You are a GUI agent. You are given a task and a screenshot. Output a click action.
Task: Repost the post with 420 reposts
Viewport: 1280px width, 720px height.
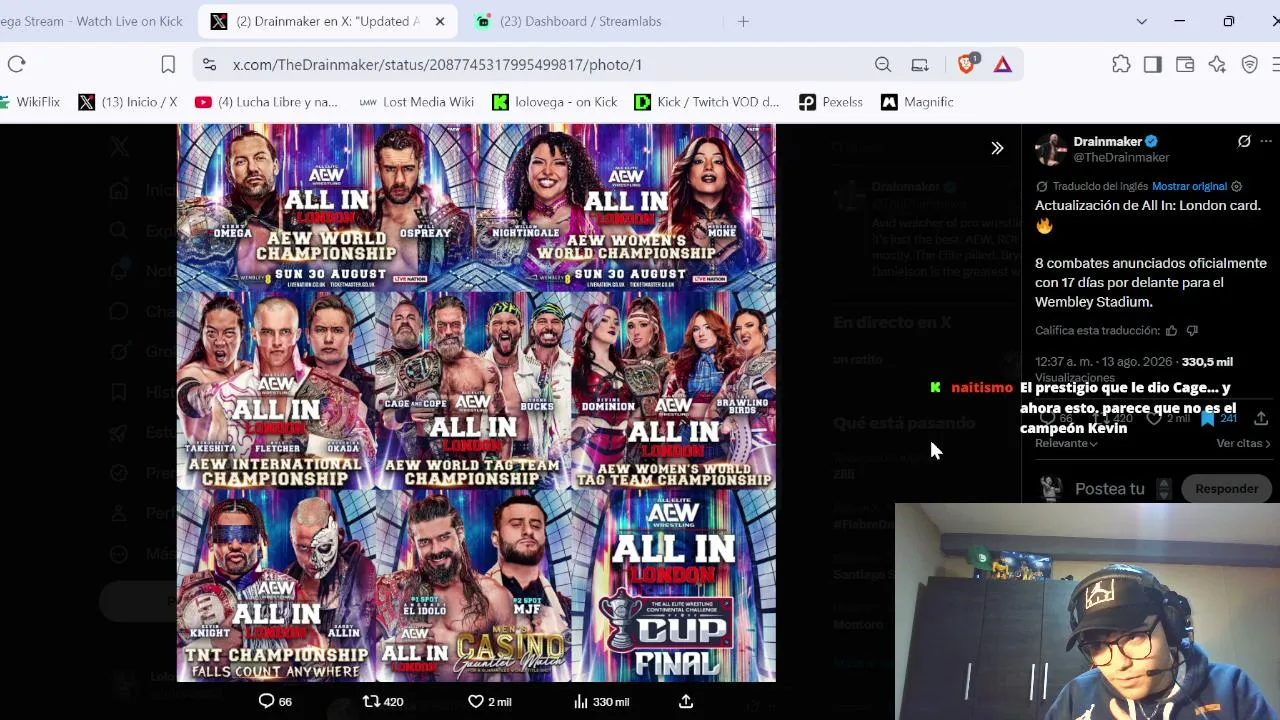pyautogui.click(x=383, y=702)
